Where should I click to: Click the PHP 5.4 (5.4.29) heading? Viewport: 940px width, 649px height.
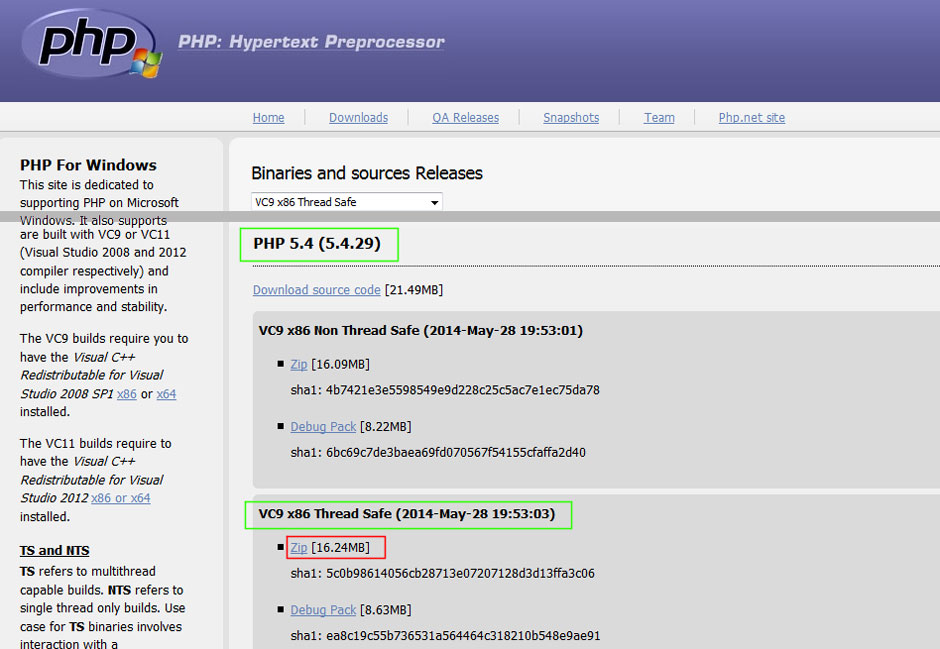(317, 243)
